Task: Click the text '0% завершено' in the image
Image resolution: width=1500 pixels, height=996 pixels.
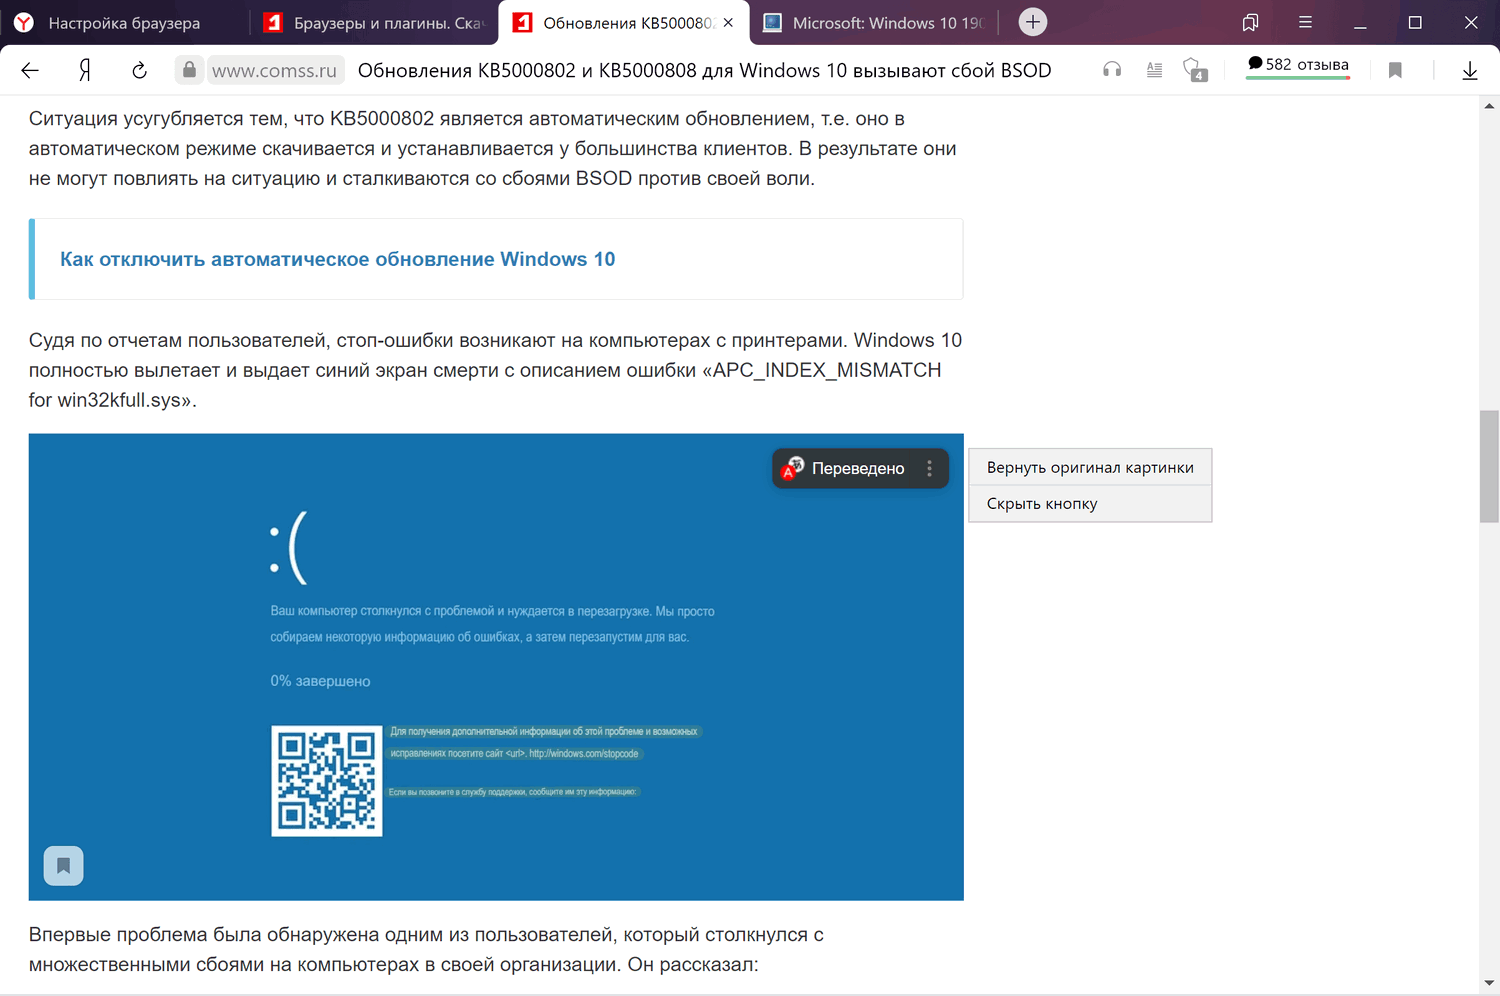Action: (x=320, y=681)
